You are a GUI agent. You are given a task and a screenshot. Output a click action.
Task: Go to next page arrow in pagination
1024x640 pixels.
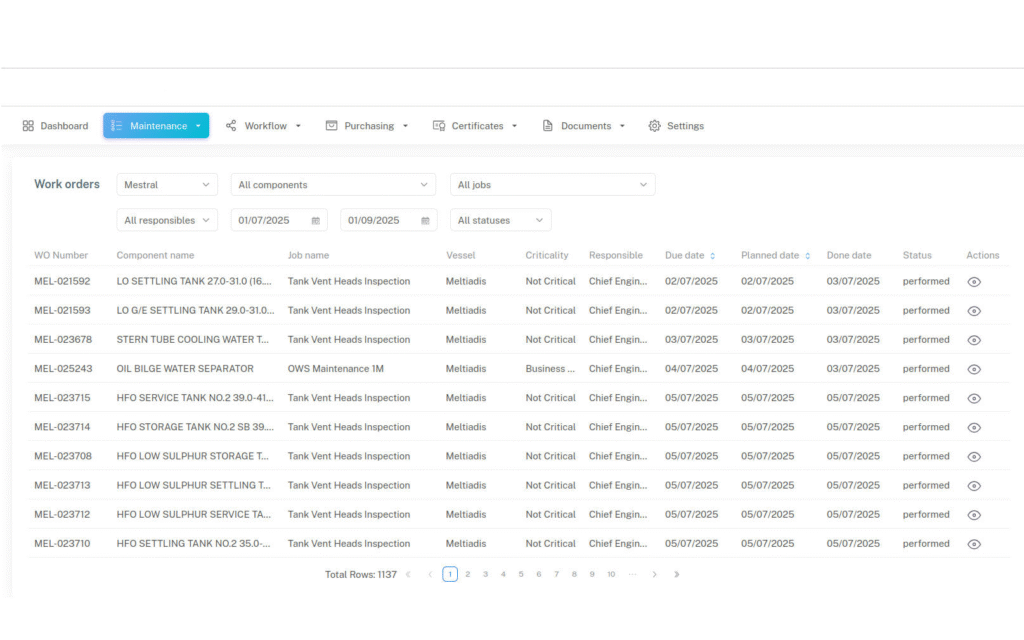[x=655, y=574]
